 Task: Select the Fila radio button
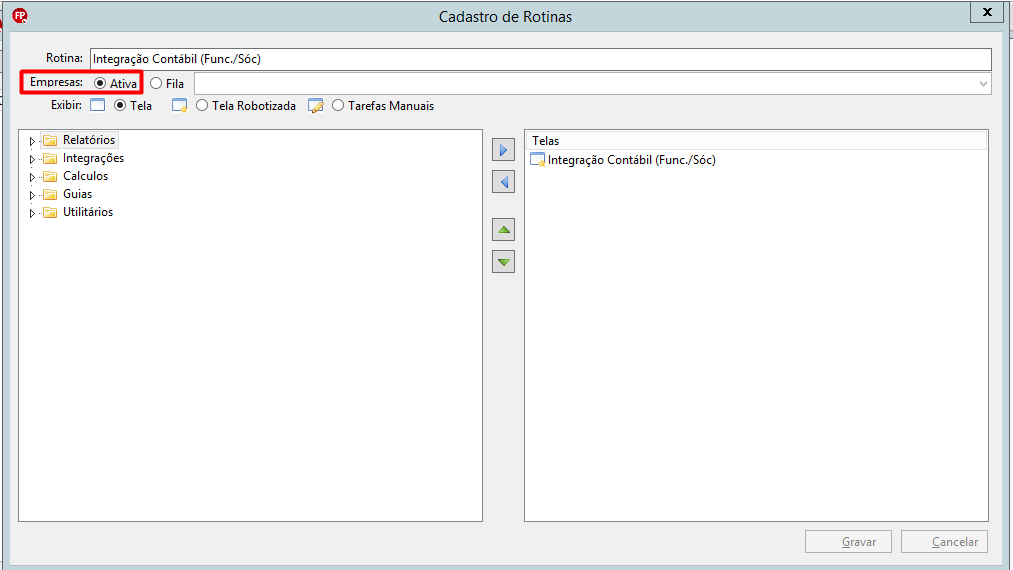(x=156, y=83)
